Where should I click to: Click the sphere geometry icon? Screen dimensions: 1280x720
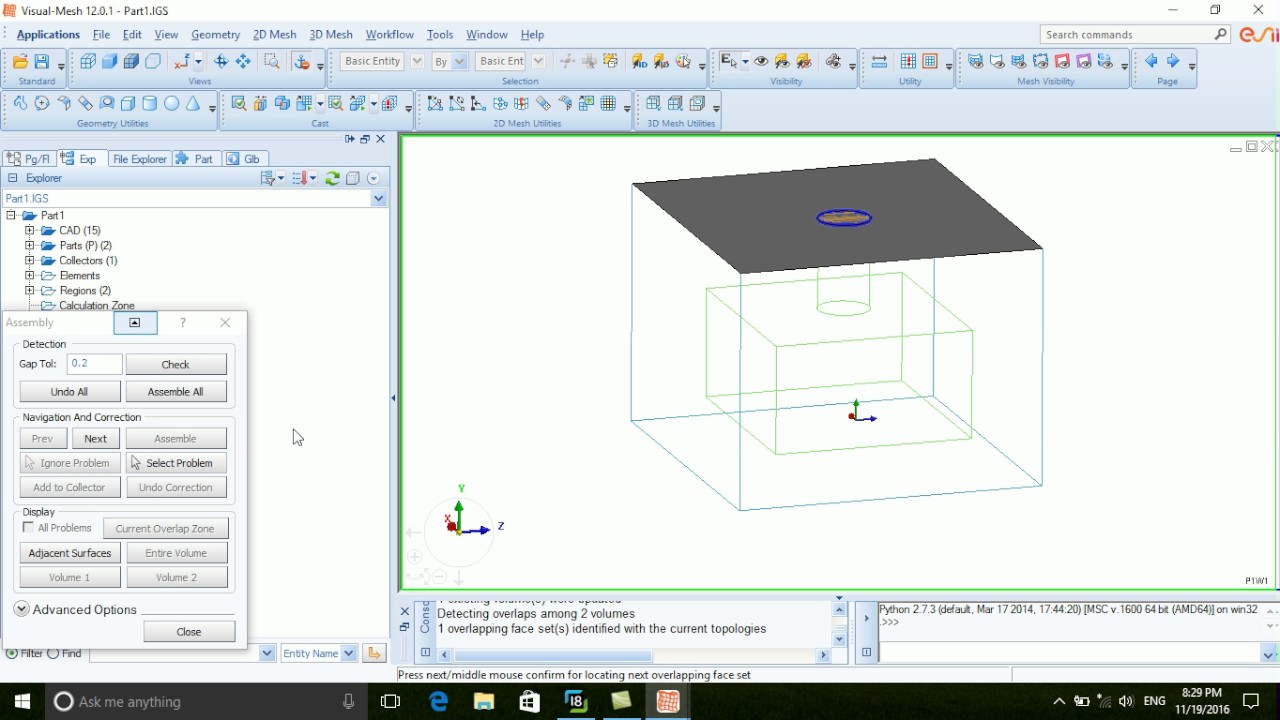pyautogui.click(x=171, y=103)
